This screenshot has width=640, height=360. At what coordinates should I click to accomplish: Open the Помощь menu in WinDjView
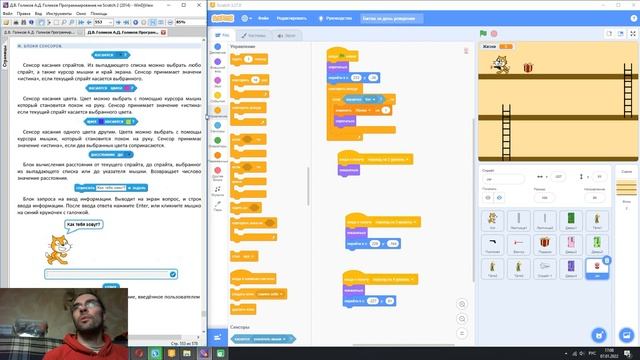point(98,13)
